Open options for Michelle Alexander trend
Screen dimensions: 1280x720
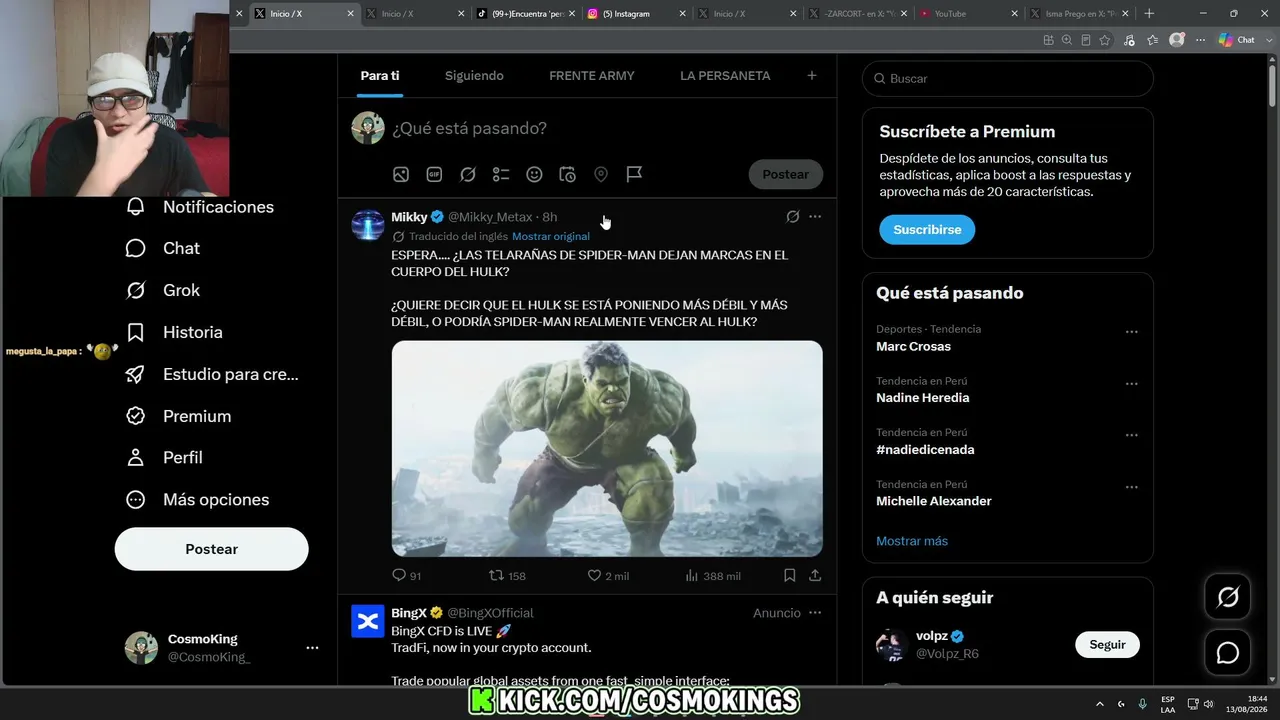1132,488
